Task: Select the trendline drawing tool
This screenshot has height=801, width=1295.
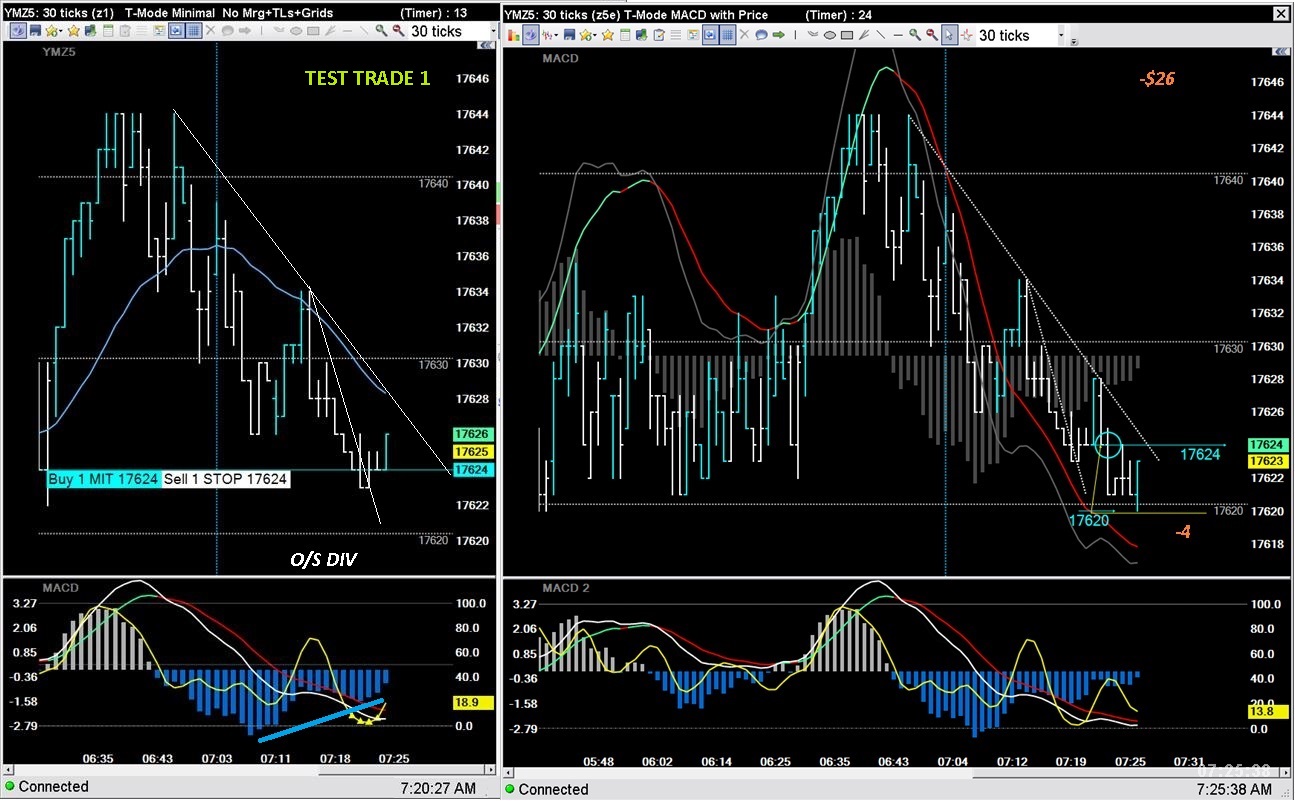Action: (363, 32)
